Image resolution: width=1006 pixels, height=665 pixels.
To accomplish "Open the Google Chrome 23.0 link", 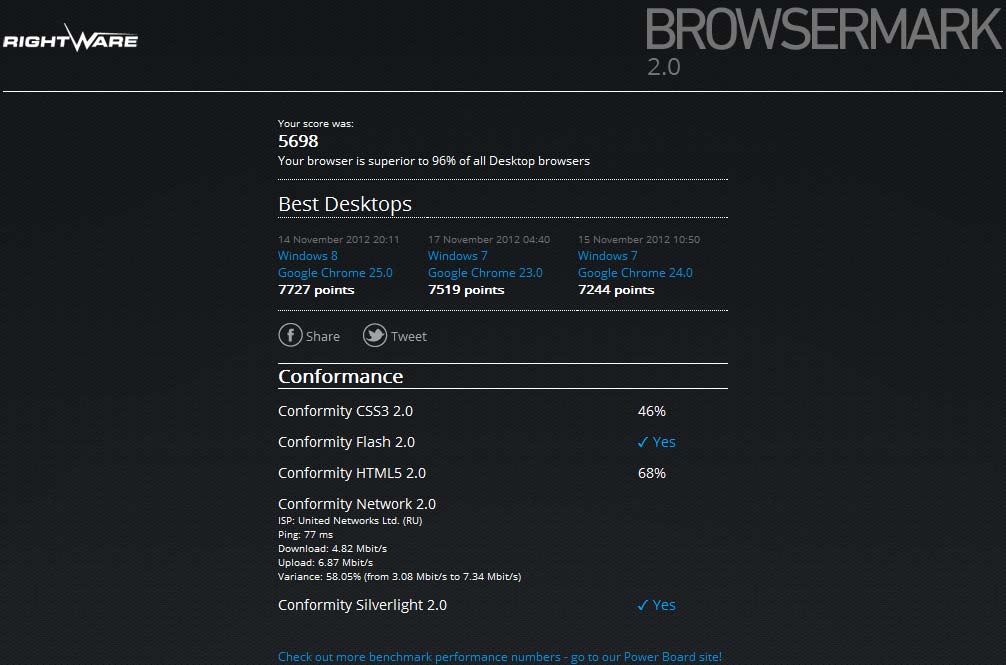I will (x=485, y=273).
